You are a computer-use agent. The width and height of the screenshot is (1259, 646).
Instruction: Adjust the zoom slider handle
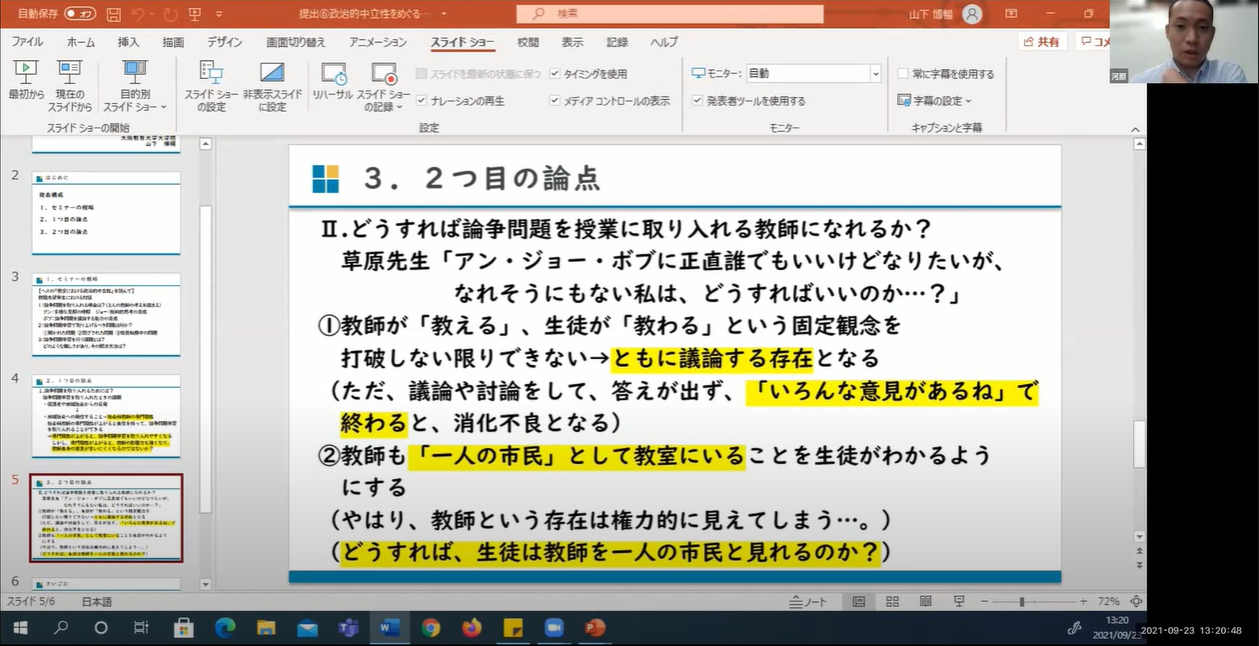[1021, 602]
